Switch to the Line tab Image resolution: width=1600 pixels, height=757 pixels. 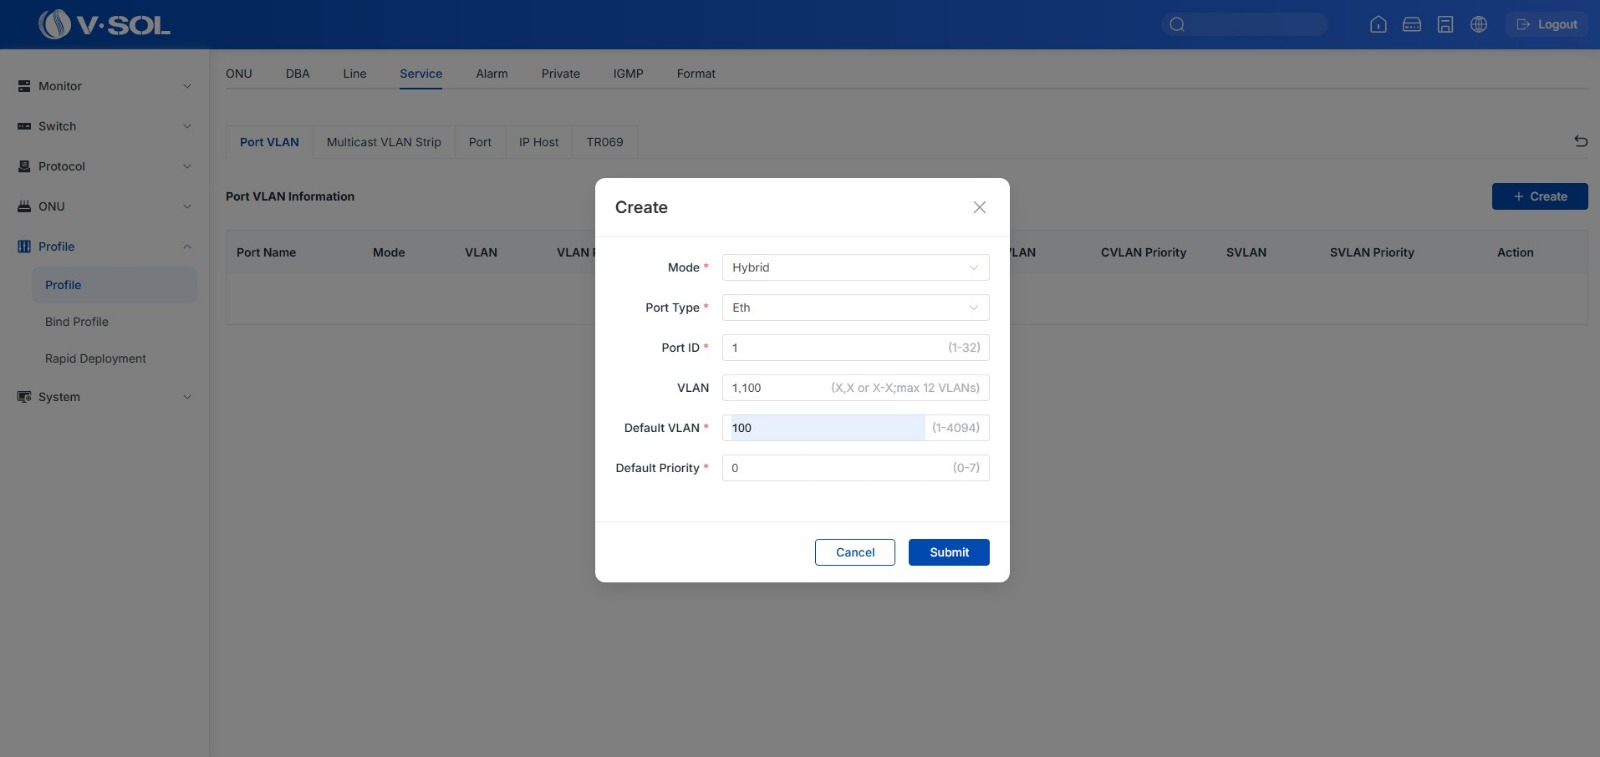(355, 74)
